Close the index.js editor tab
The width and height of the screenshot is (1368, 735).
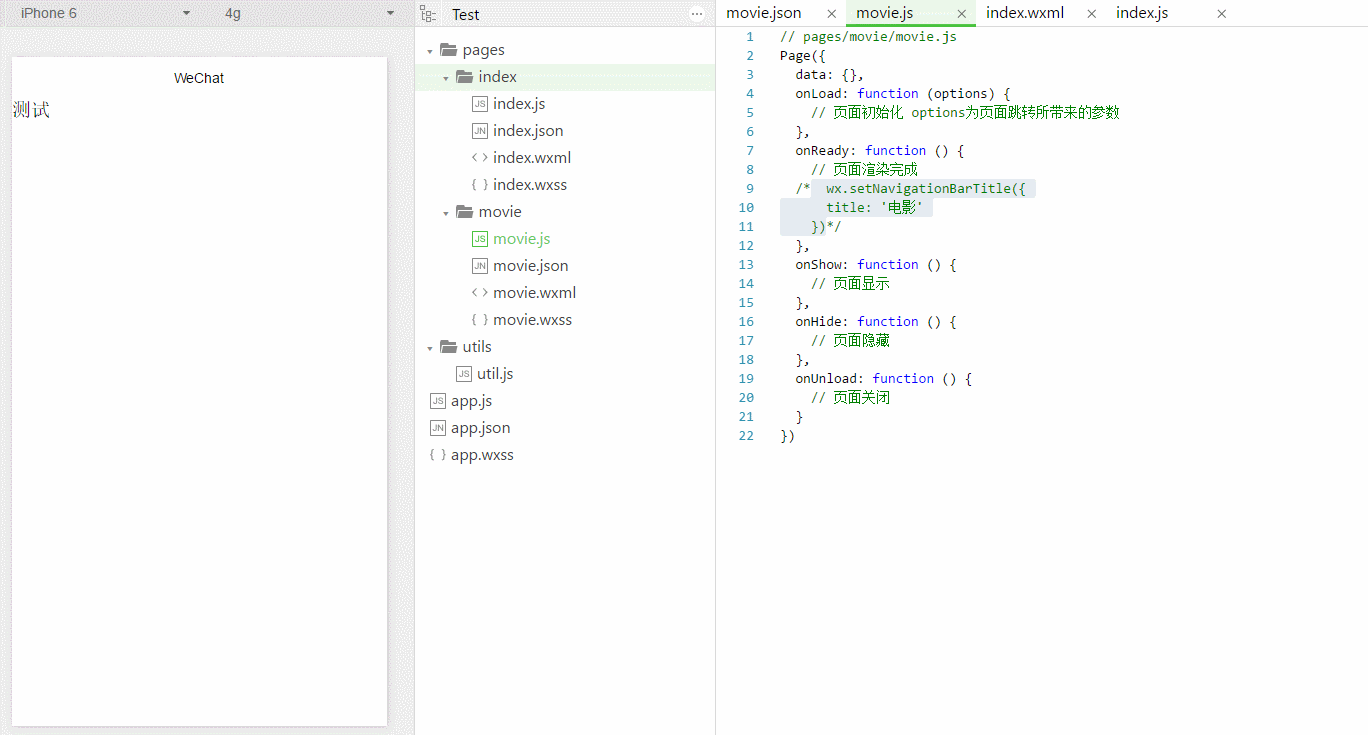point(1221,14)
